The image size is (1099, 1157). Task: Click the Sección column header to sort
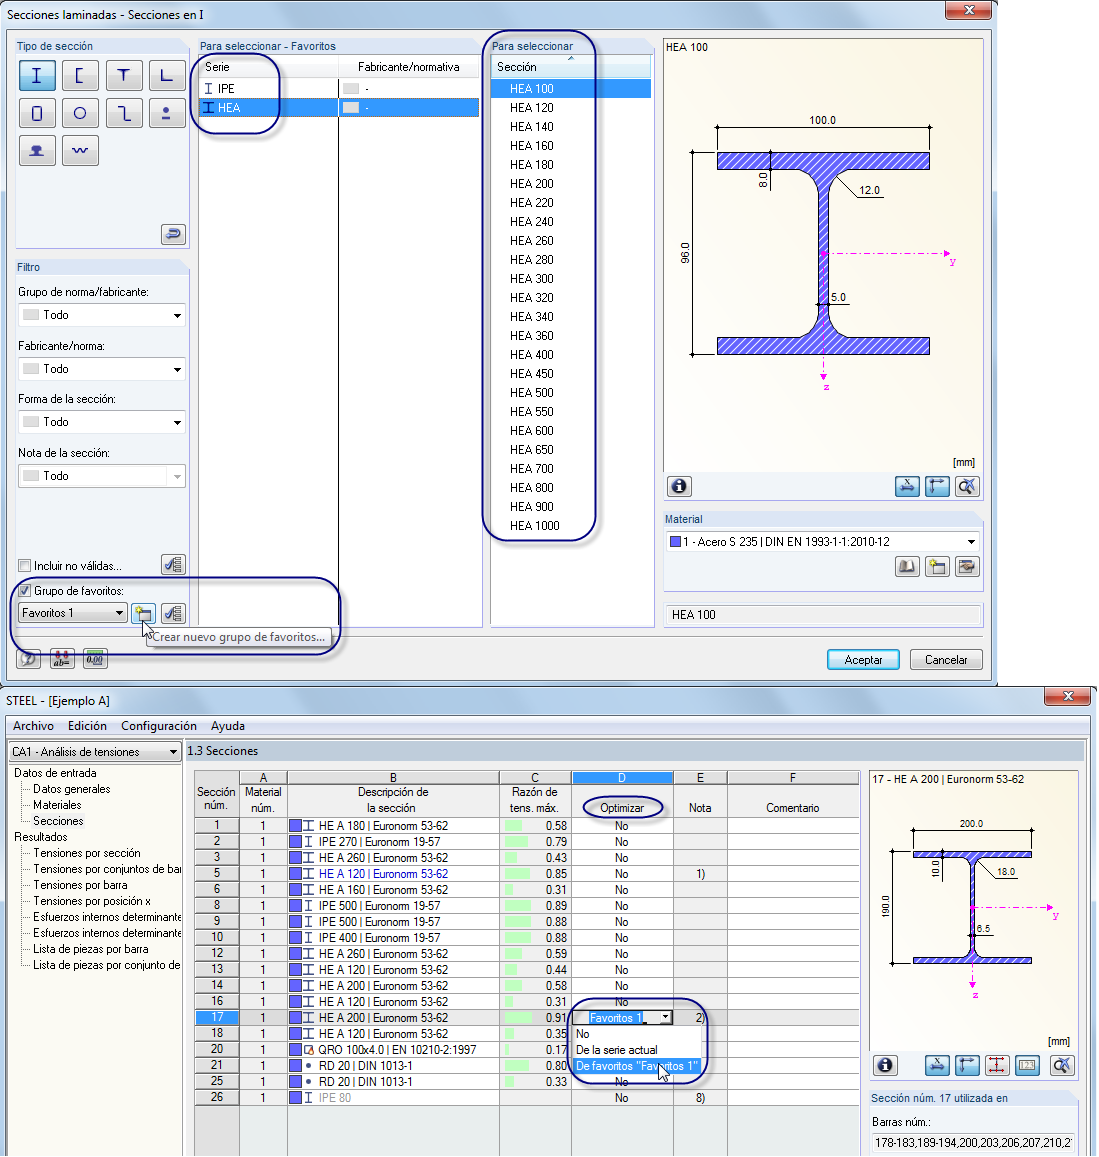pyautogui.click(x=571, y=67)
